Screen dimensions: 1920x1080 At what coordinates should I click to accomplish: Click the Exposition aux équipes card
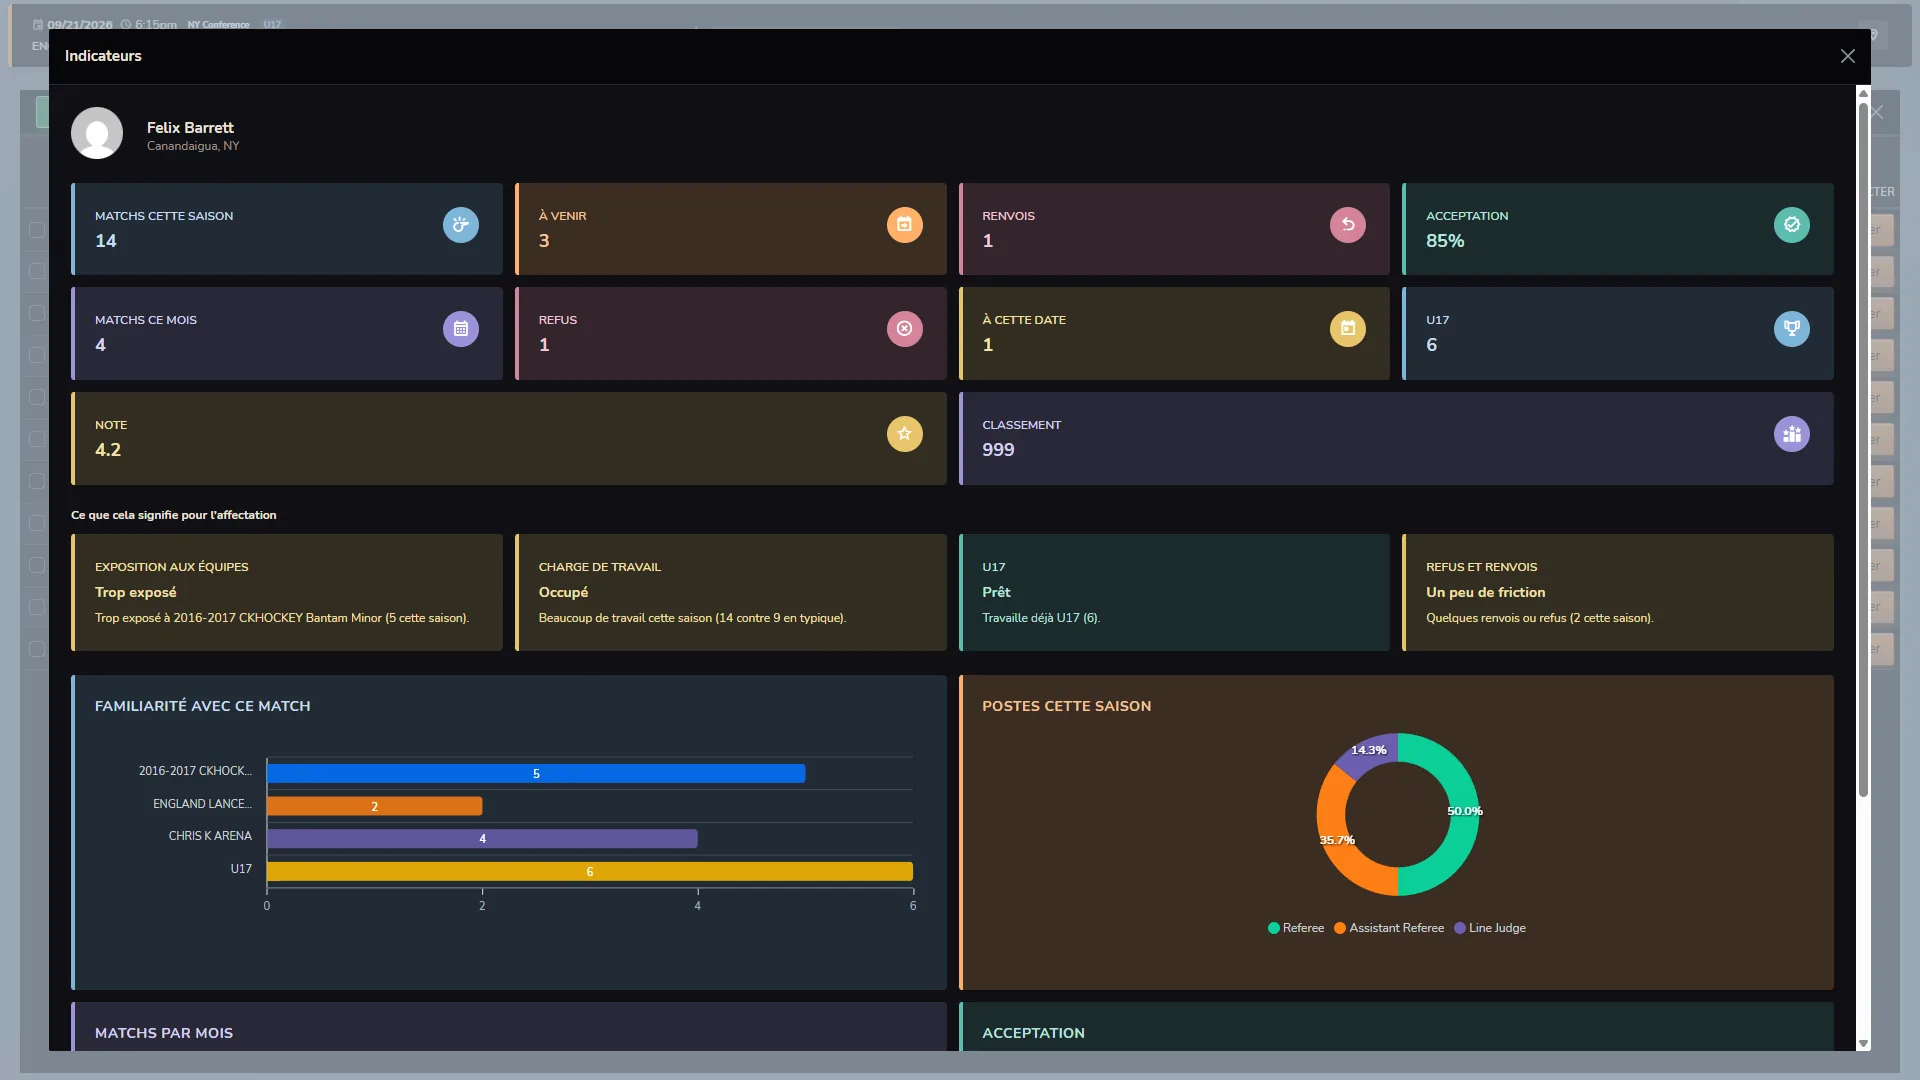(x=287, y=592)
